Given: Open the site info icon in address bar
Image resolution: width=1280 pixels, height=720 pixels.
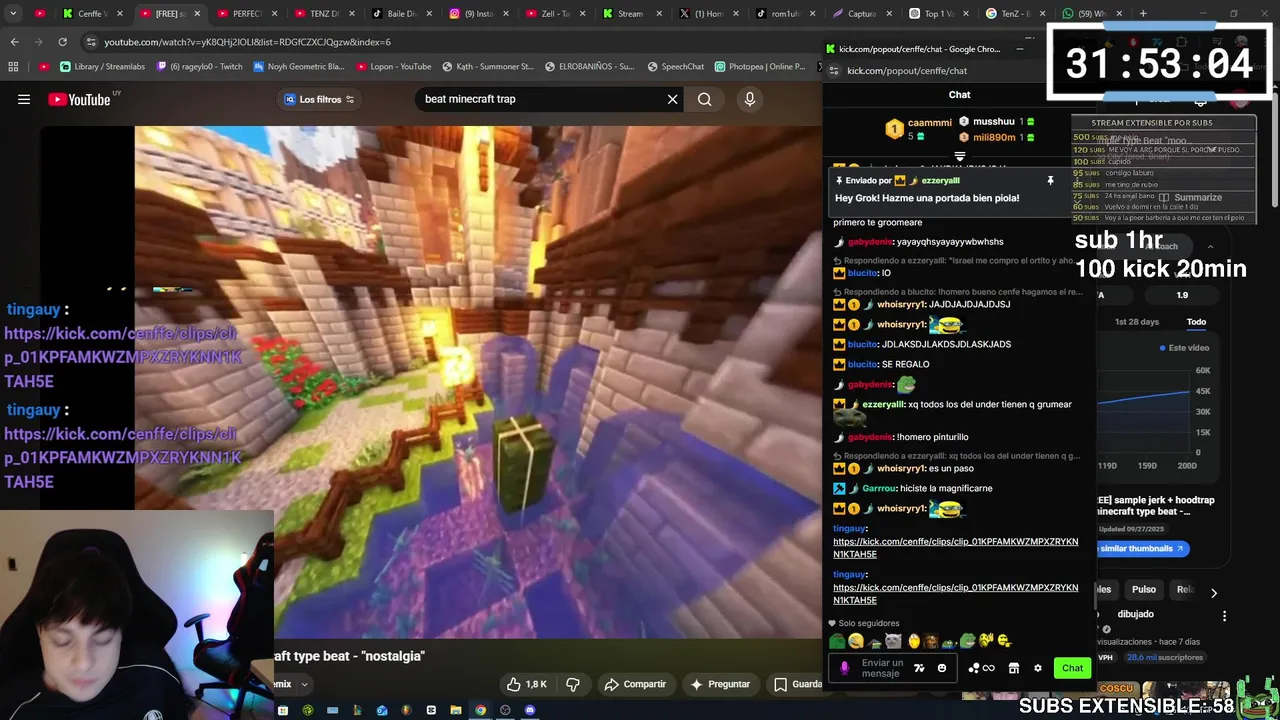Looking at the screenshot, I should pos(91,42).
